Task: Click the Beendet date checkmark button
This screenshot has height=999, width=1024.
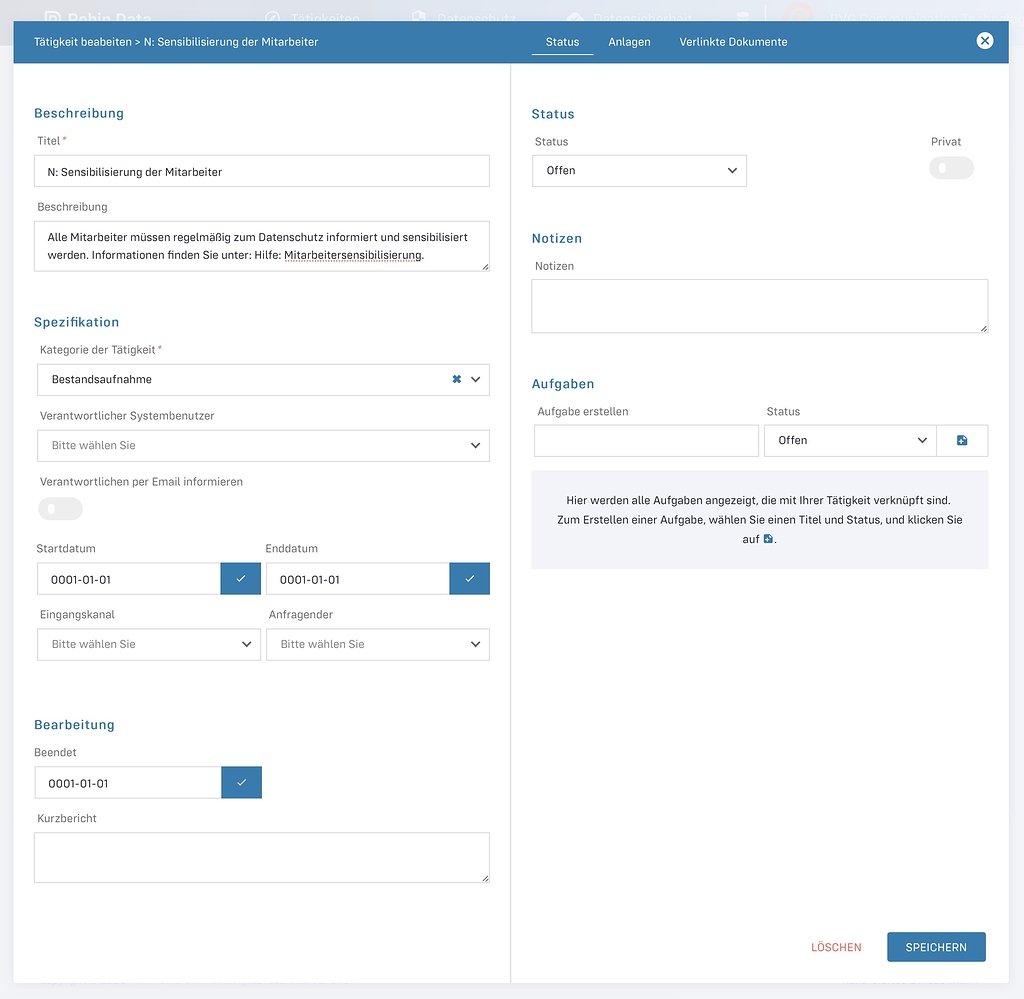Action: [x=241, y=783]
